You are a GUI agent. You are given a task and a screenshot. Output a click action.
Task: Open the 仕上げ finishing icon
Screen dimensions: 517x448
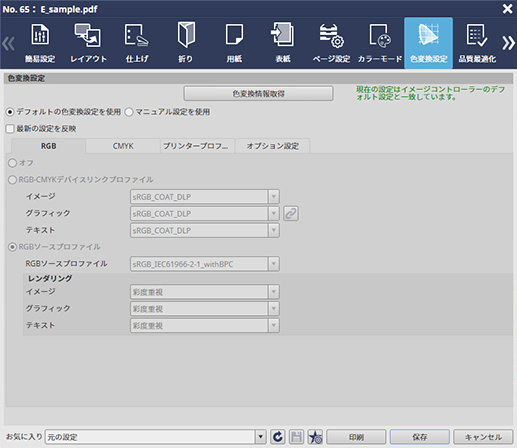click(137, 43)
